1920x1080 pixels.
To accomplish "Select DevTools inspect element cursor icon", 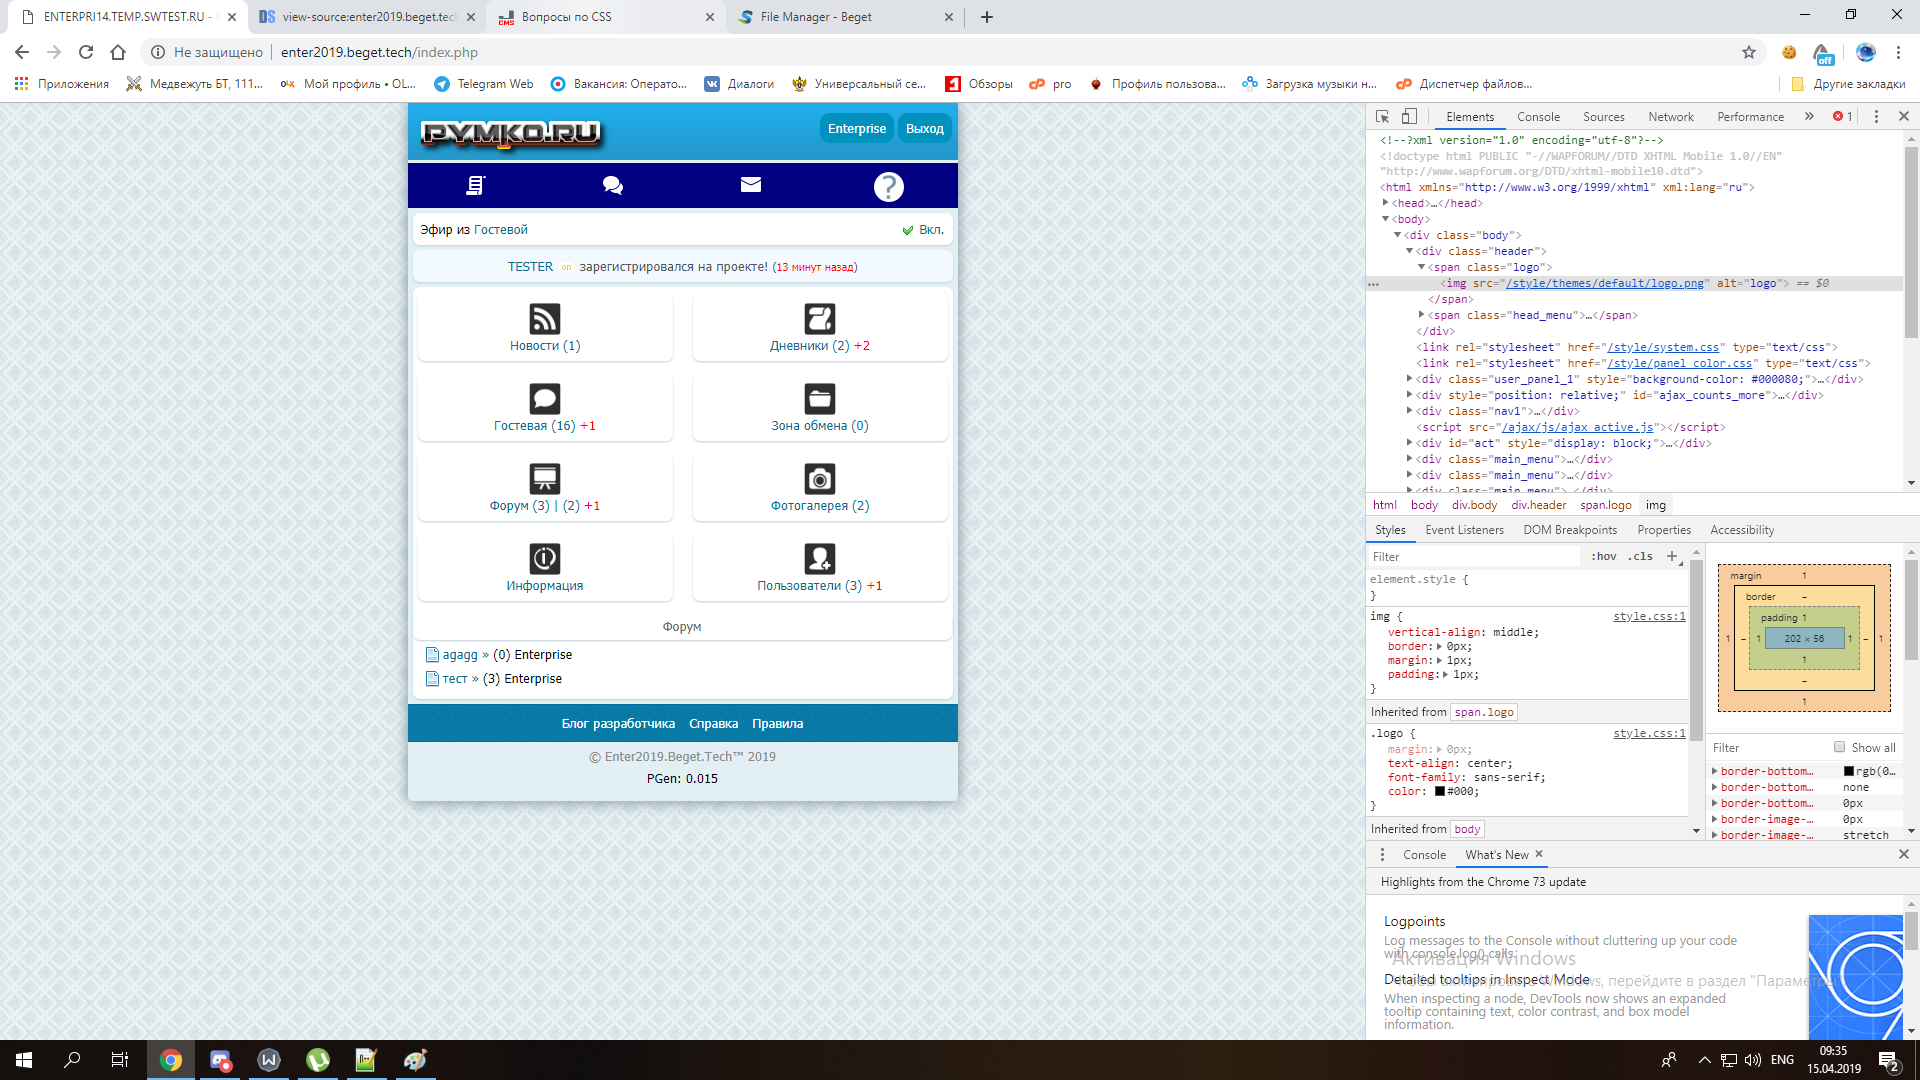I will [1383, 117].
